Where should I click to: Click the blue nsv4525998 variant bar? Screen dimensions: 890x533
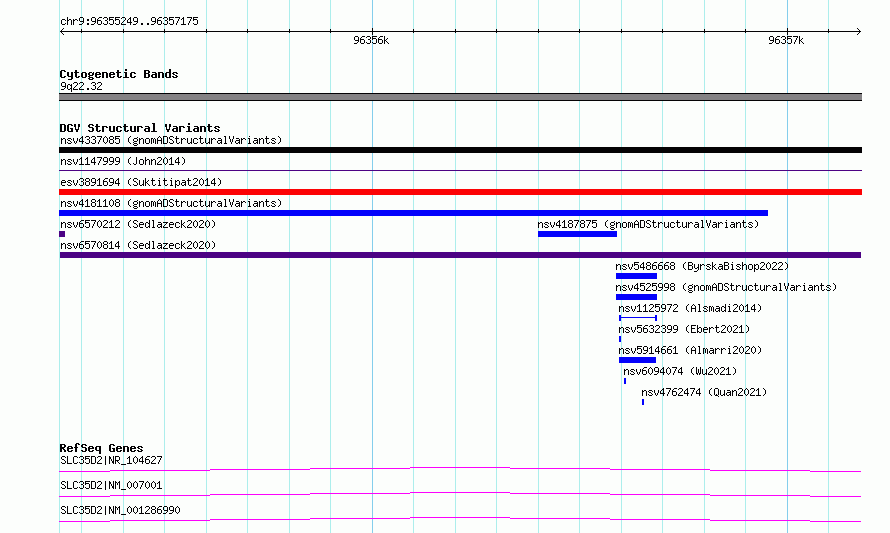coord(636,297)
